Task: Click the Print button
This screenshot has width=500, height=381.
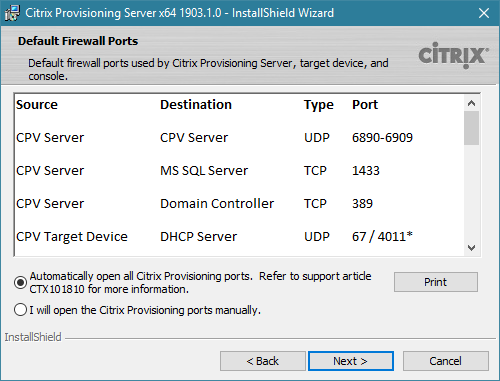Action: pos(436,282)
